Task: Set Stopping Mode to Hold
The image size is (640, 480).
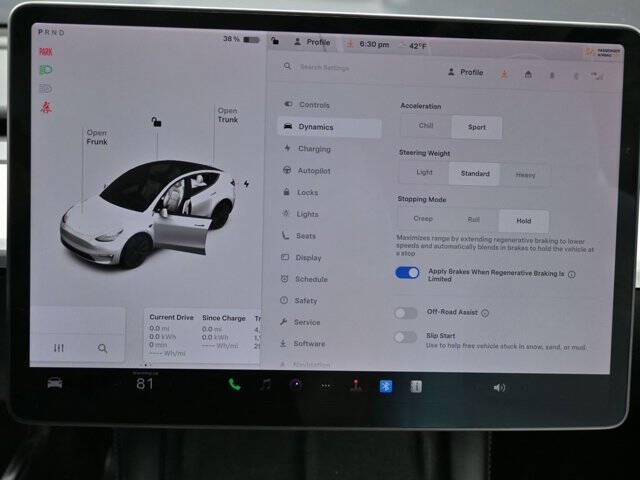Action: click(524, 221)
